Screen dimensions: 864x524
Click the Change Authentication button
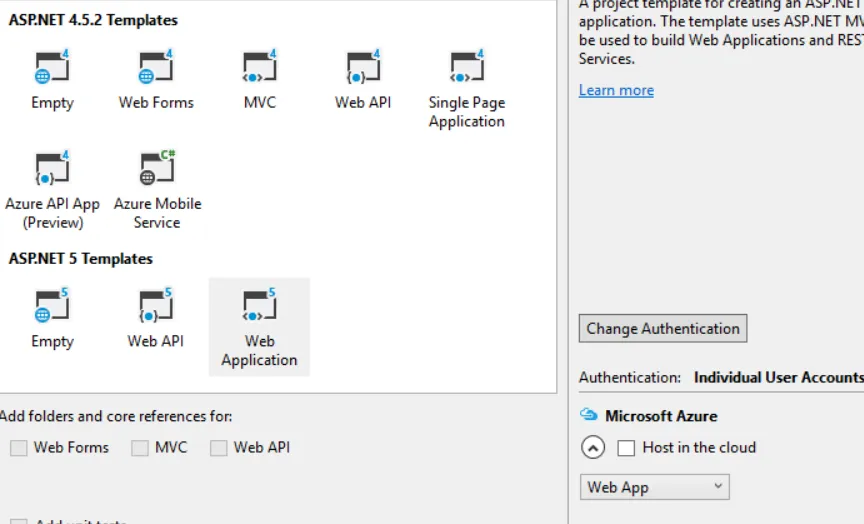click(663, 329)
